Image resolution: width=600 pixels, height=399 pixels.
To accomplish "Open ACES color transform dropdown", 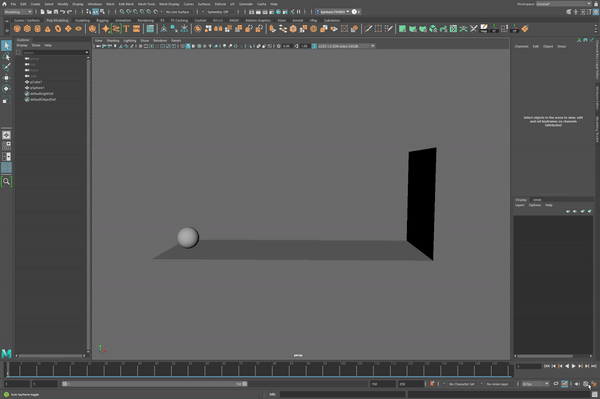I will (x=346, y=46).
